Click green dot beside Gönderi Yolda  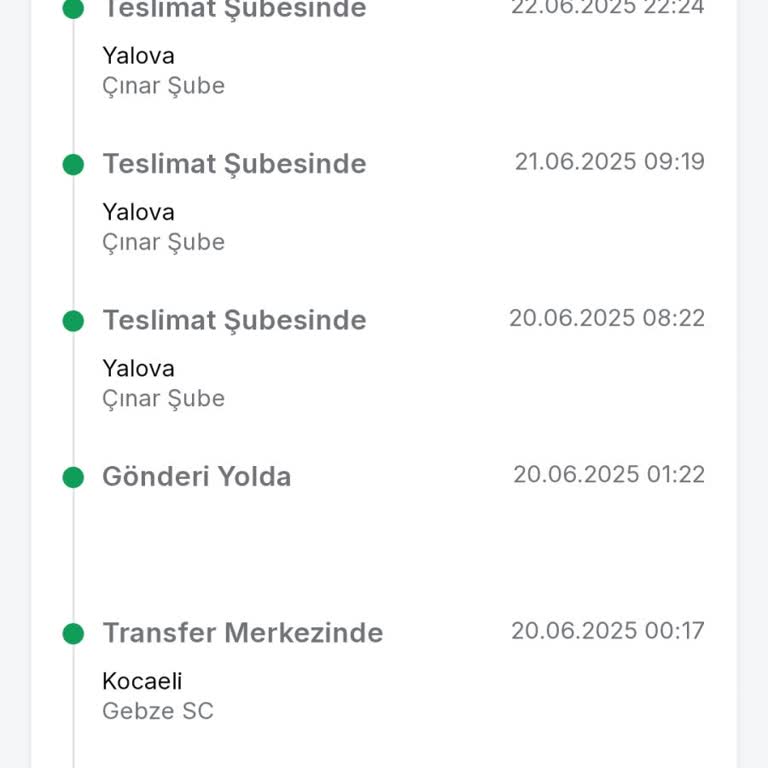pos(73,477)
